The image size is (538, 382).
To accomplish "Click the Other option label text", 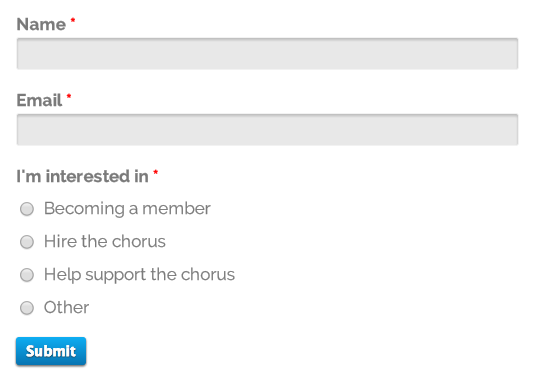I will (66, 307).
